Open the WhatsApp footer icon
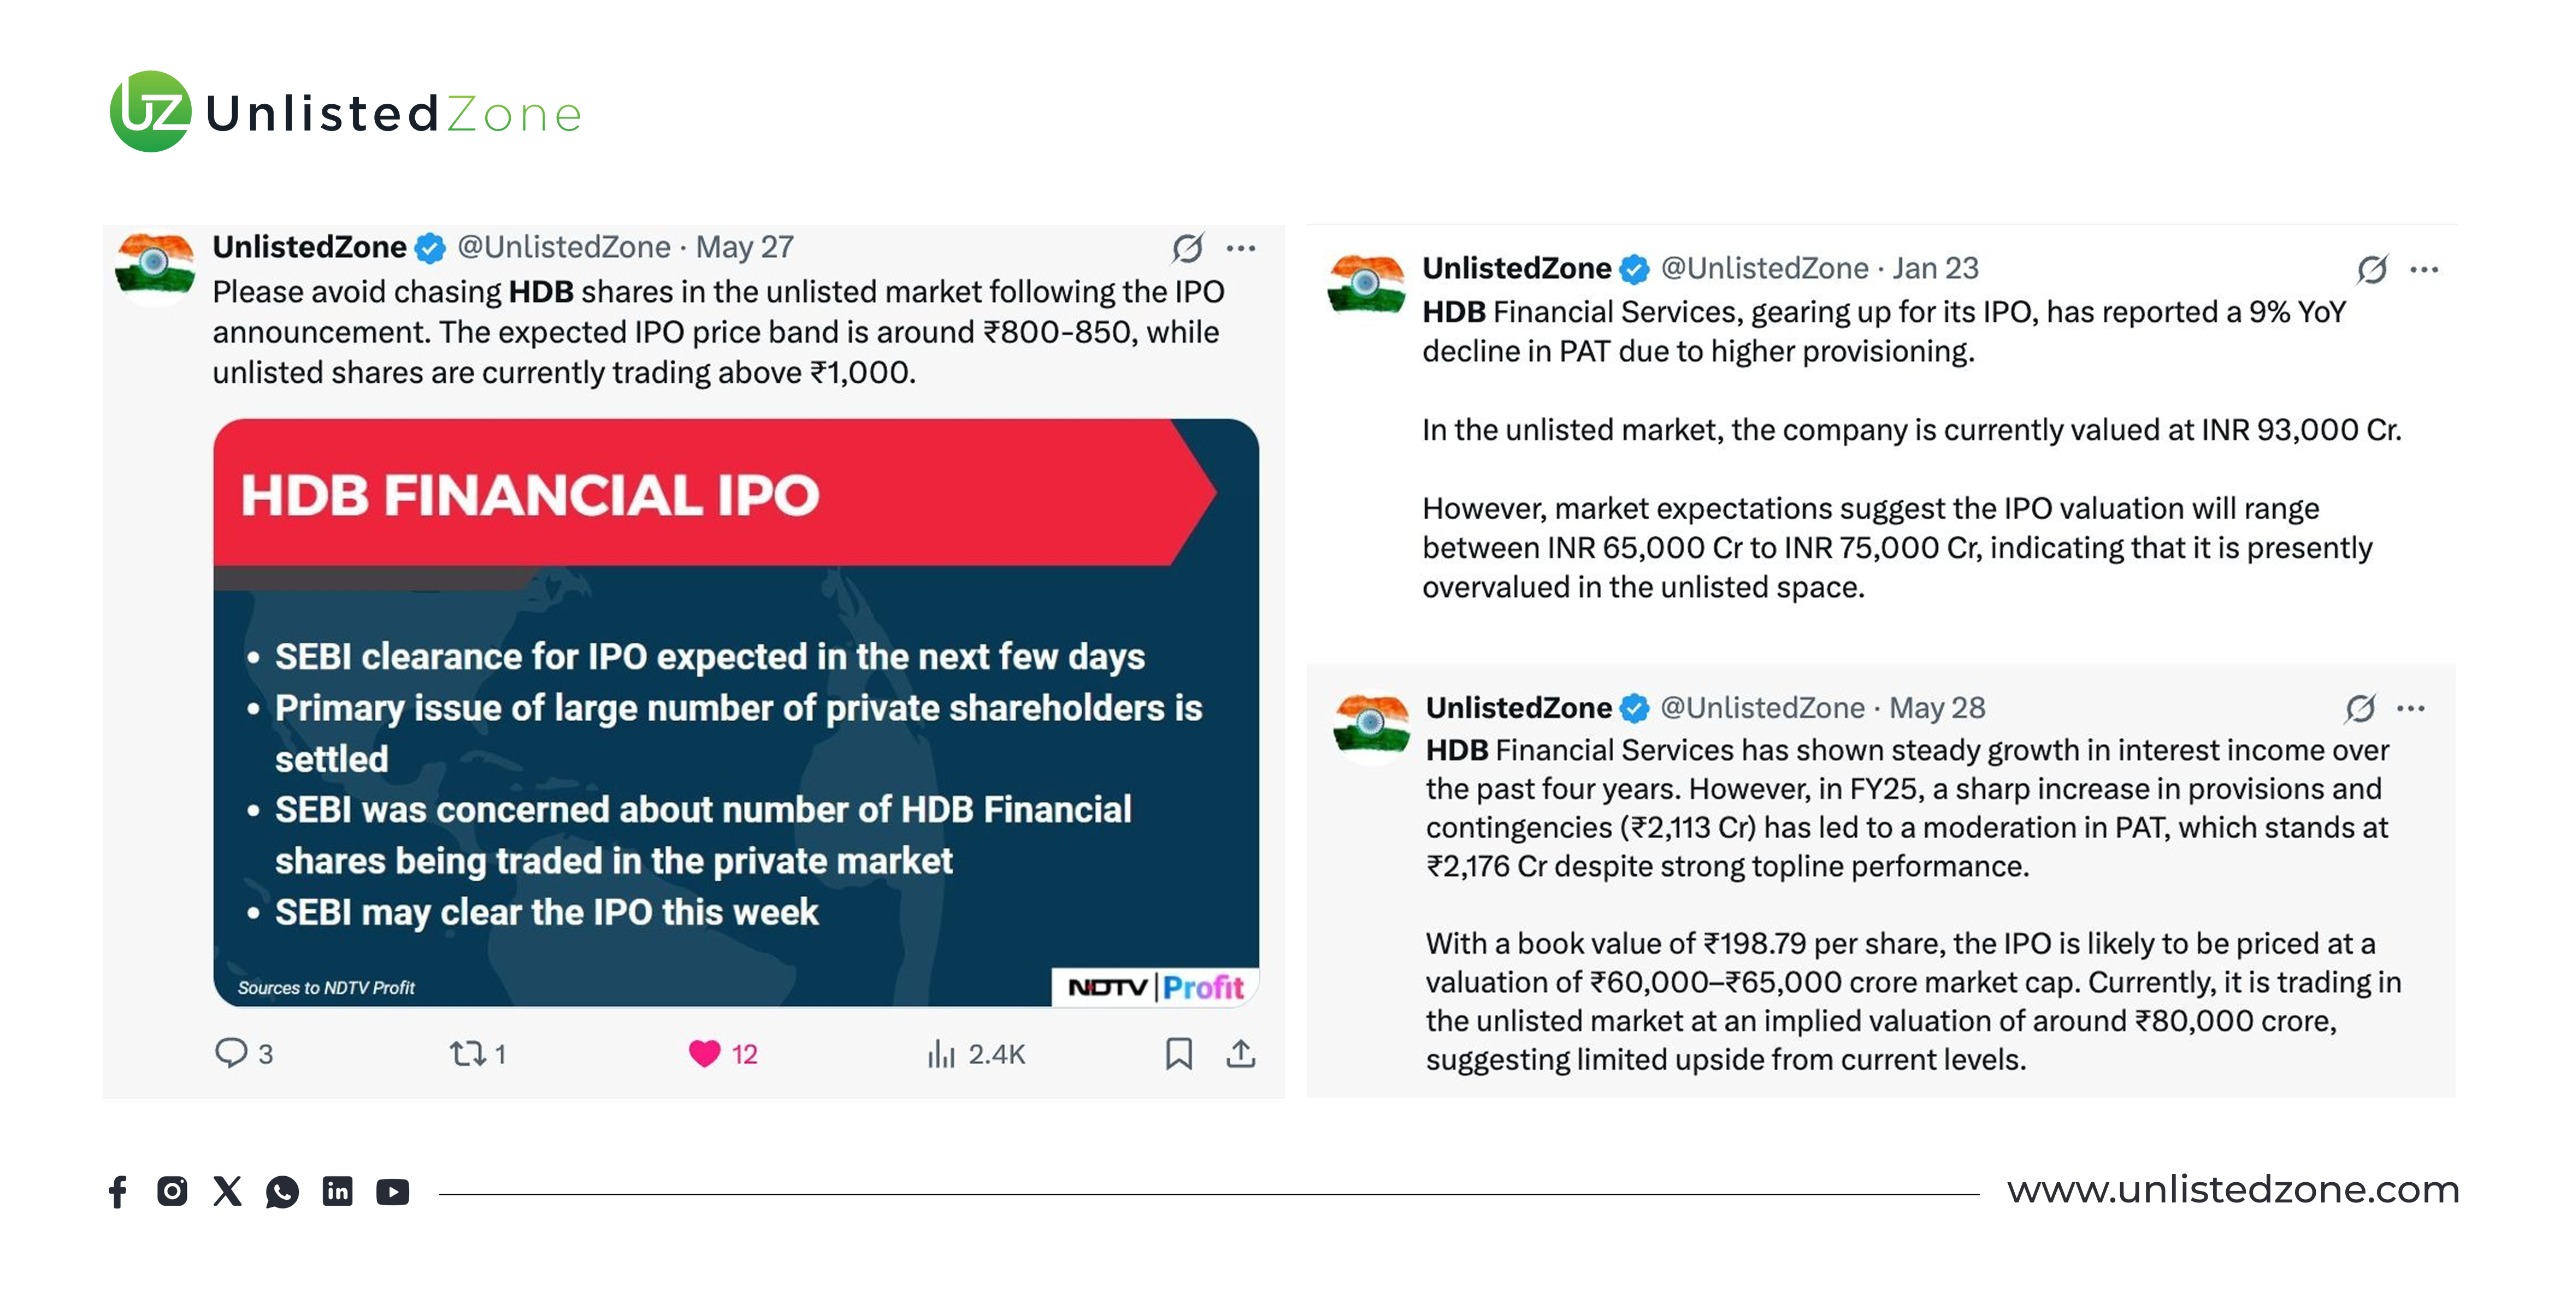Screen dimensions: 2560x1292 tap(282, 1191)
